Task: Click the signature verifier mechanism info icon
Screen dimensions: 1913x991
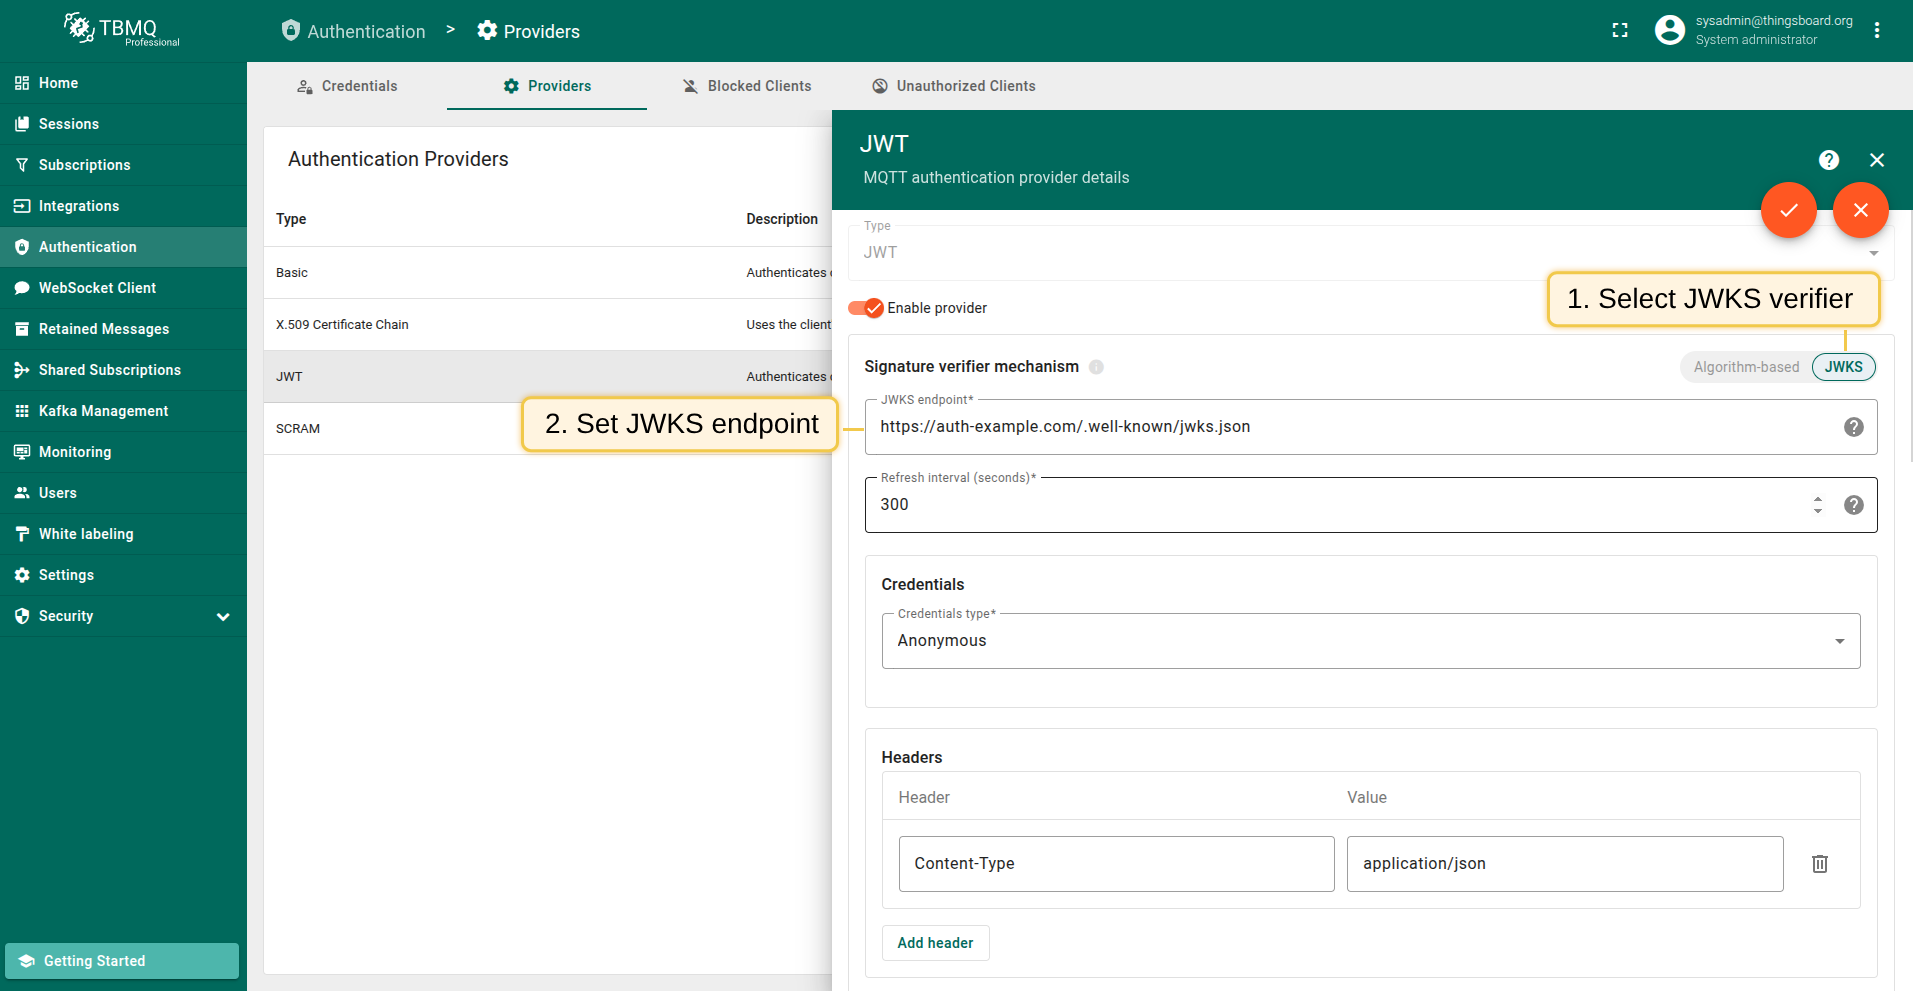Action: (x=1096, y=367)
